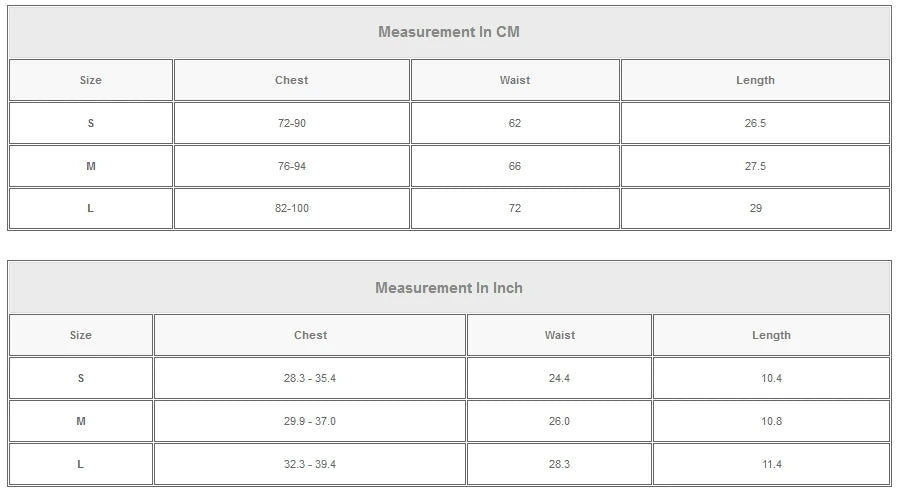Click size S row label in CM table
Image resolution: width=897 pixels, height=492 pixels.
click(91, 123)
